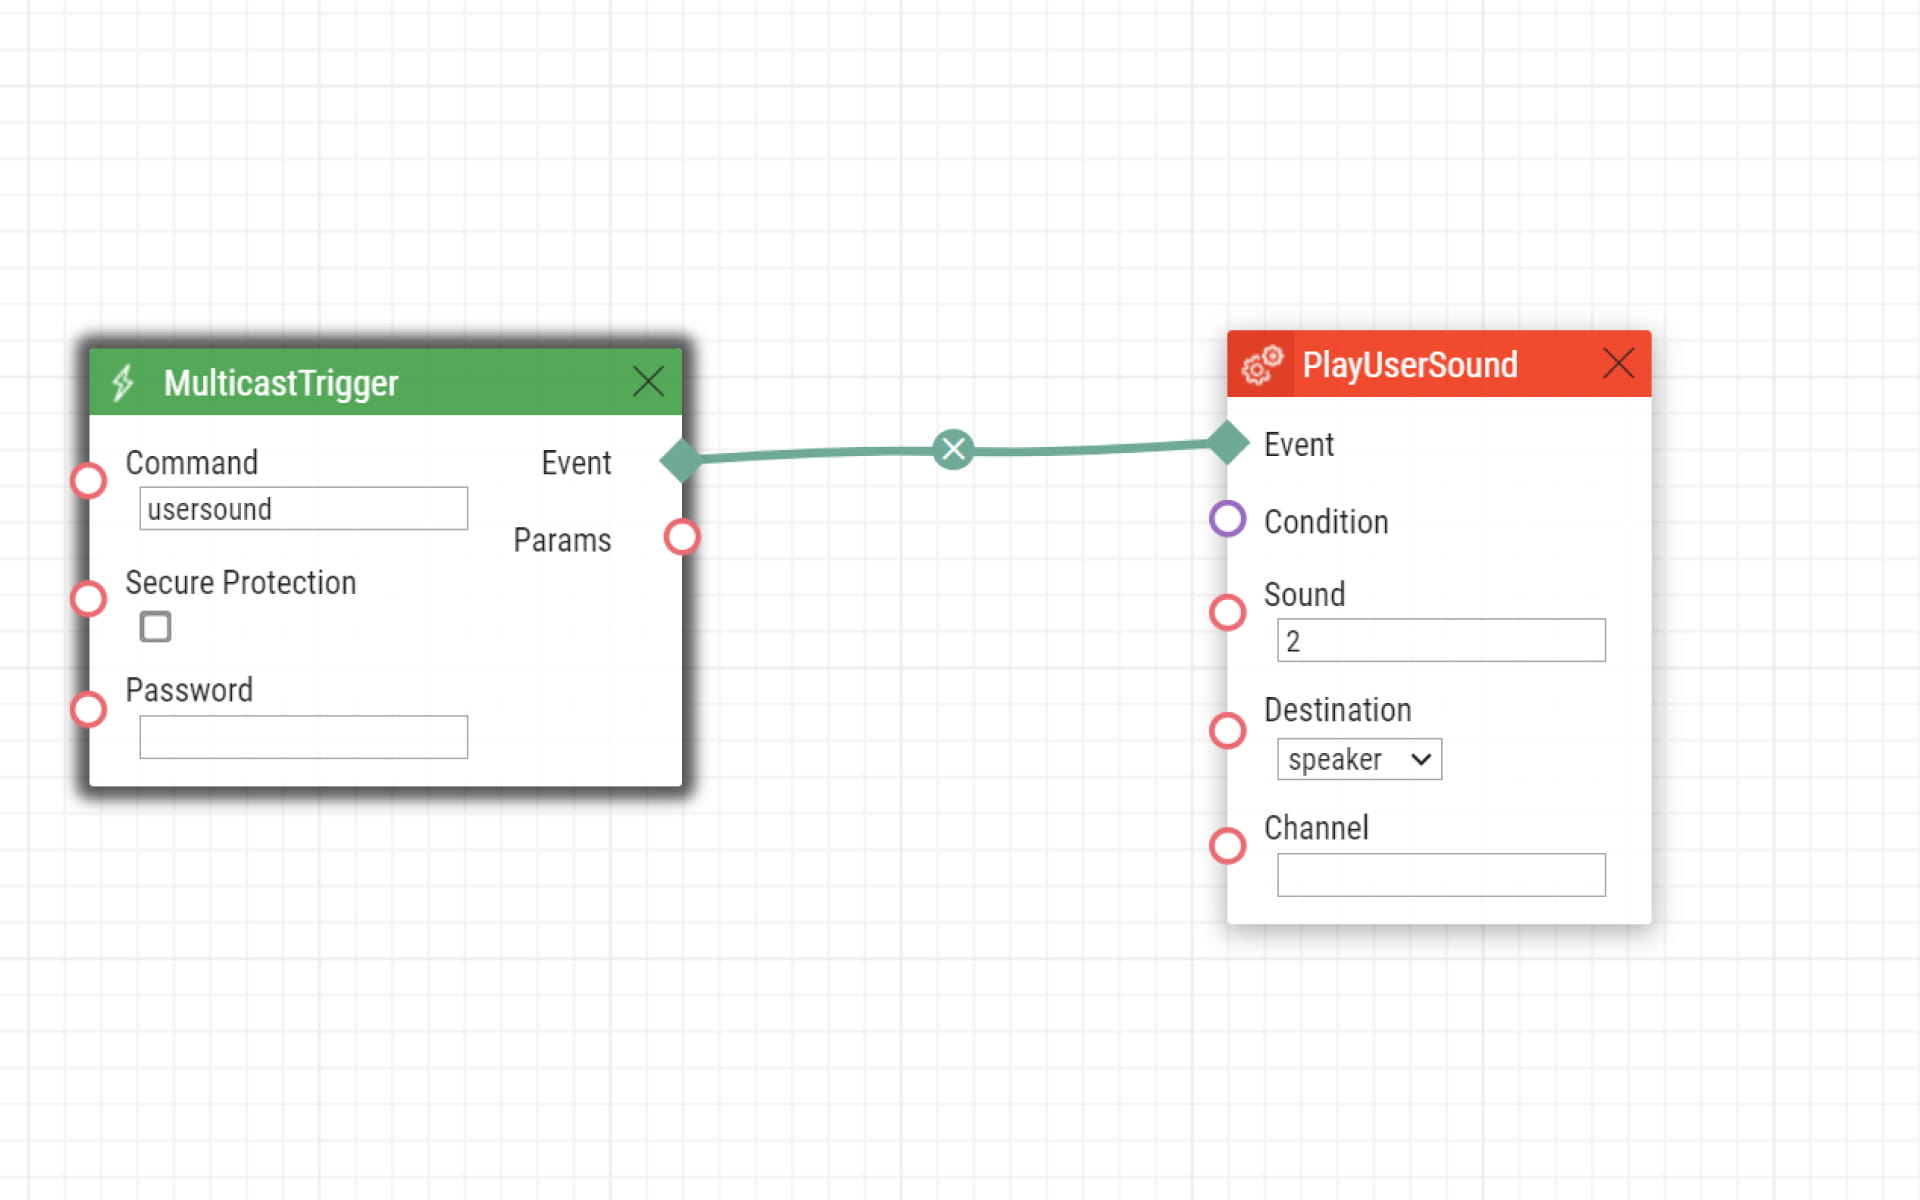This screenshot has width=1920, height=1200.
Task: Select the PlayUserSound Event input diamond
Action: point(1228,443)
